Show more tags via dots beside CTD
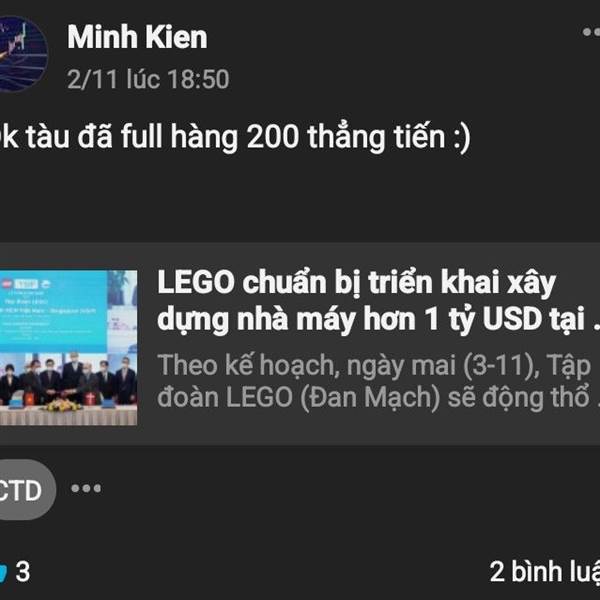600x600 pixels. 86,488
